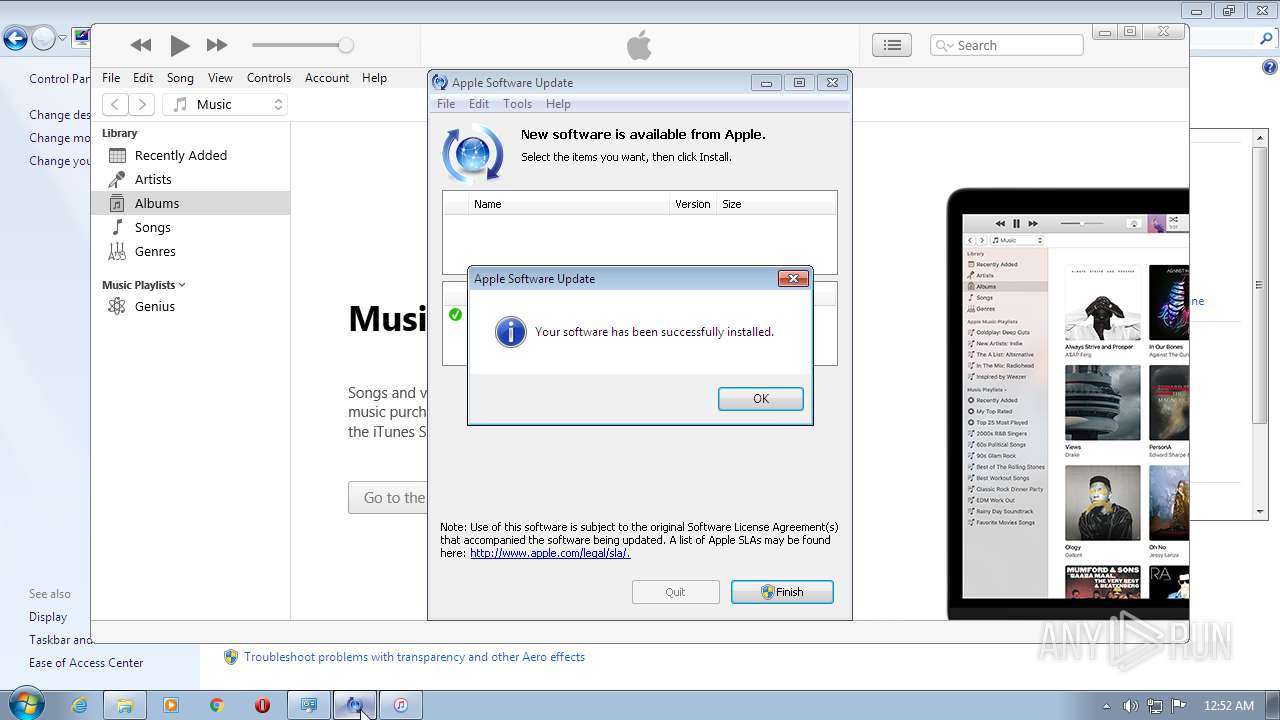Open Display link in See also
1280x720 pixels.
[48, 617]
